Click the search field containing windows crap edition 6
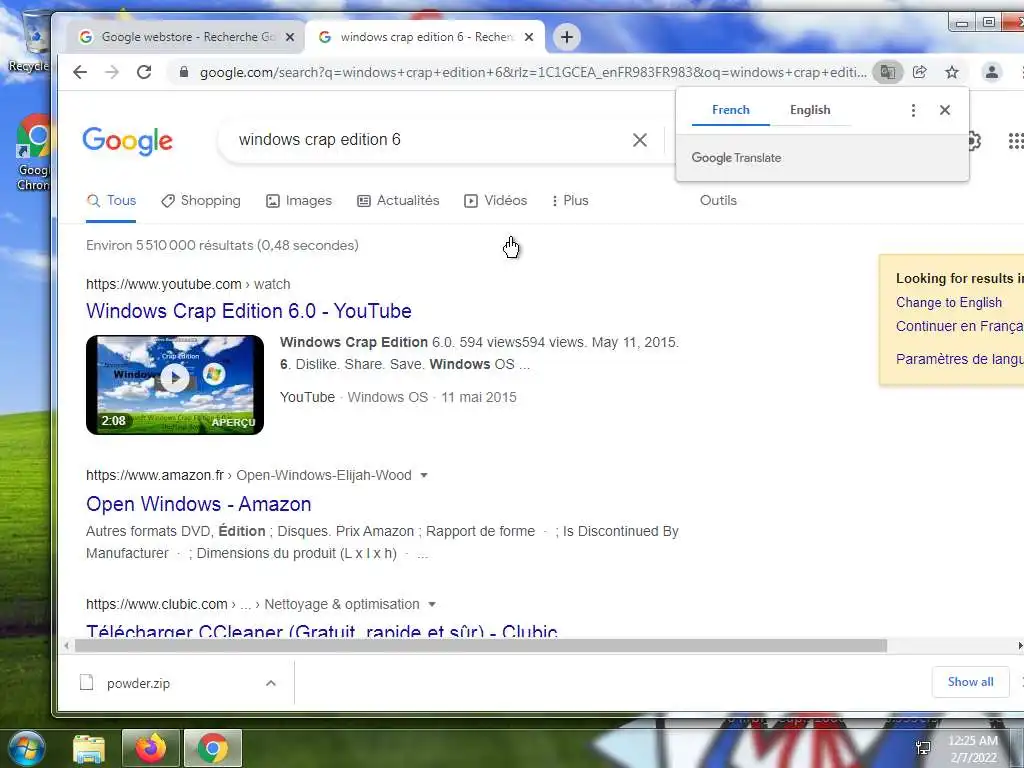1024x768 pixels. tap(424, 140)
